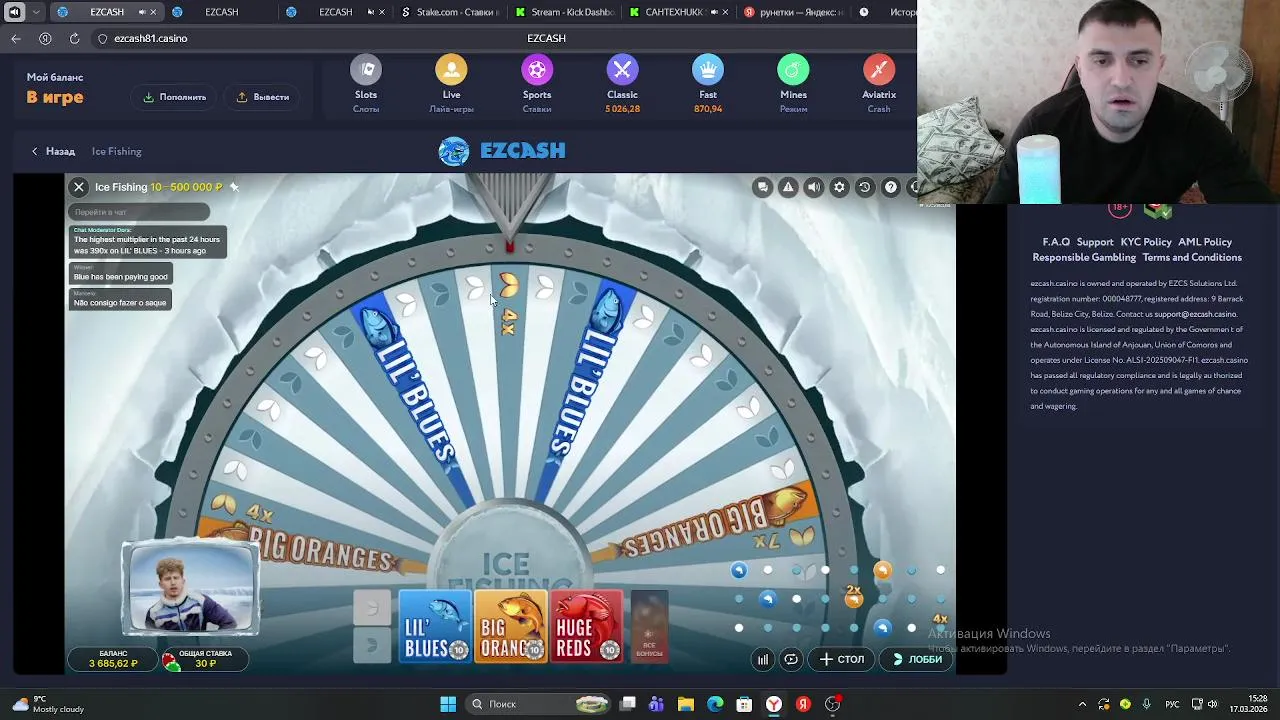Show hidden system tray icons
This screenshot has width=1280, height=720.
click(x=1082, y=704)
